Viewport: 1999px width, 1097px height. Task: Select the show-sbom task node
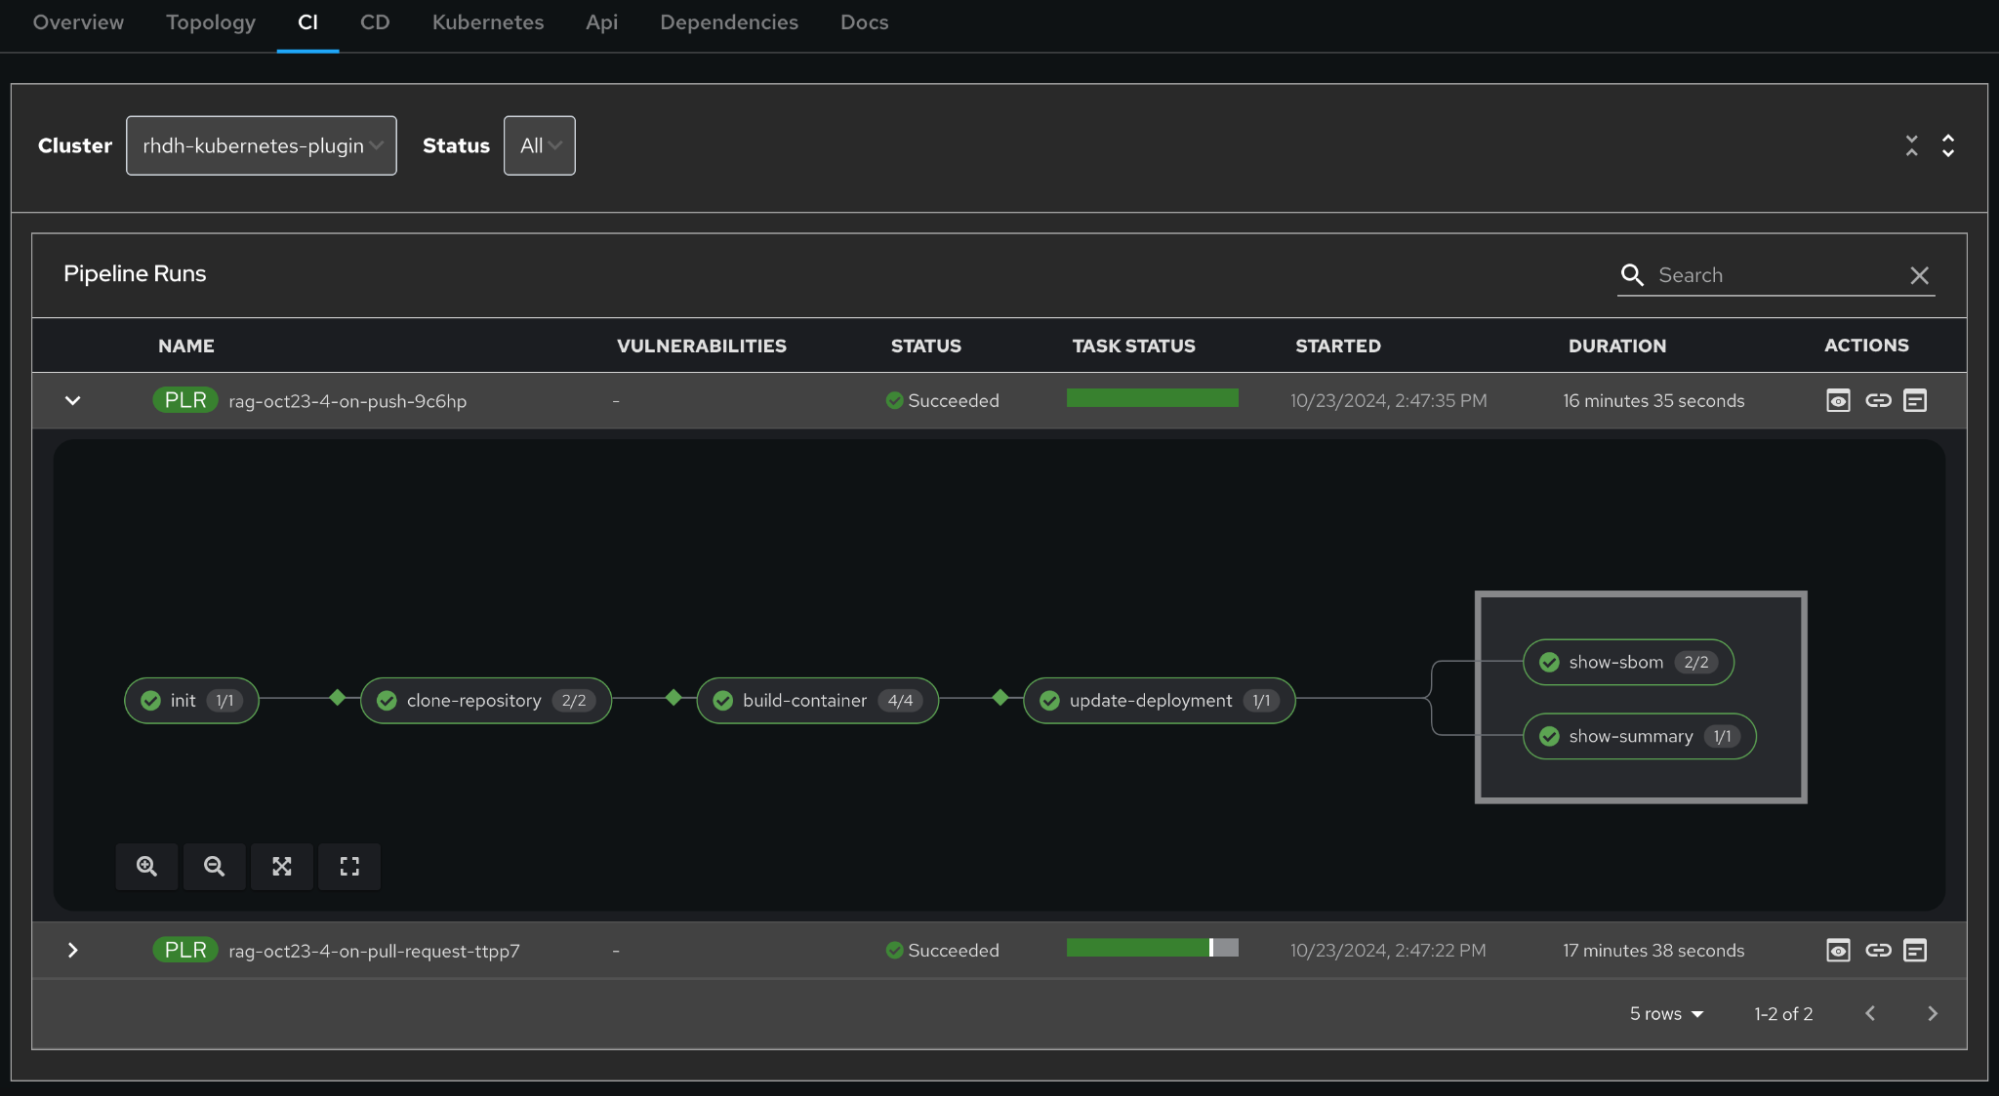point(1628,663)
